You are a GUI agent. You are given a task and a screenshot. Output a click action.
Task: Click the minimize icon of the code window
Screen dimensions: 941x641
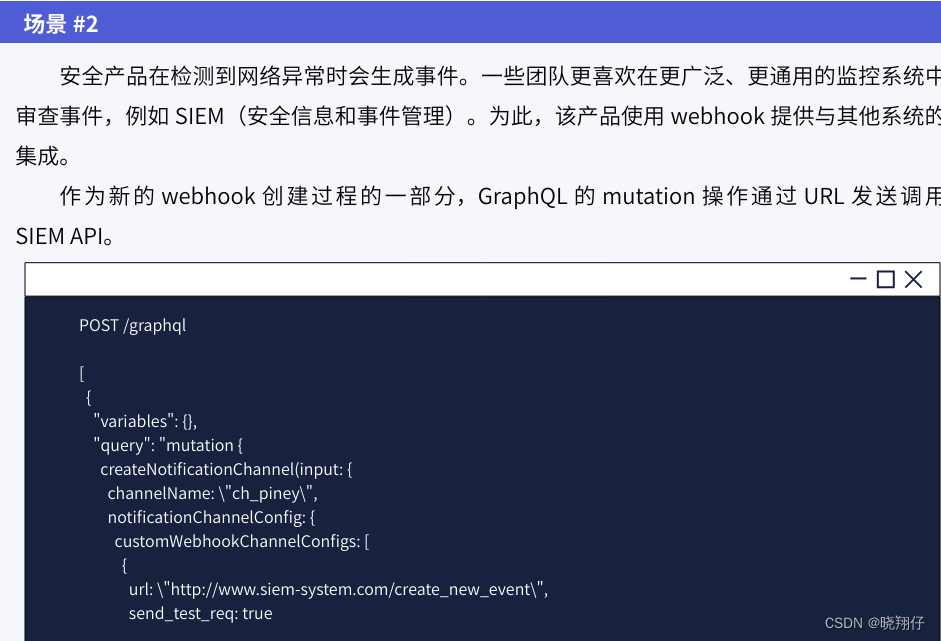point(857,280)
